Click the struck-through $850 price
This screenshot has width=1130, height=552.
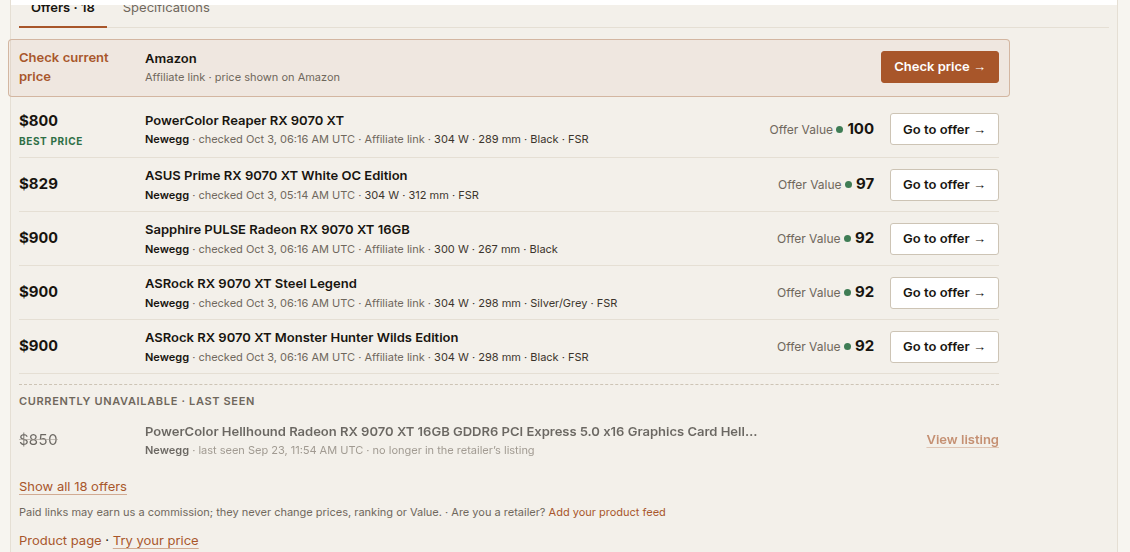pyautogui.click(x=38, y=440)
